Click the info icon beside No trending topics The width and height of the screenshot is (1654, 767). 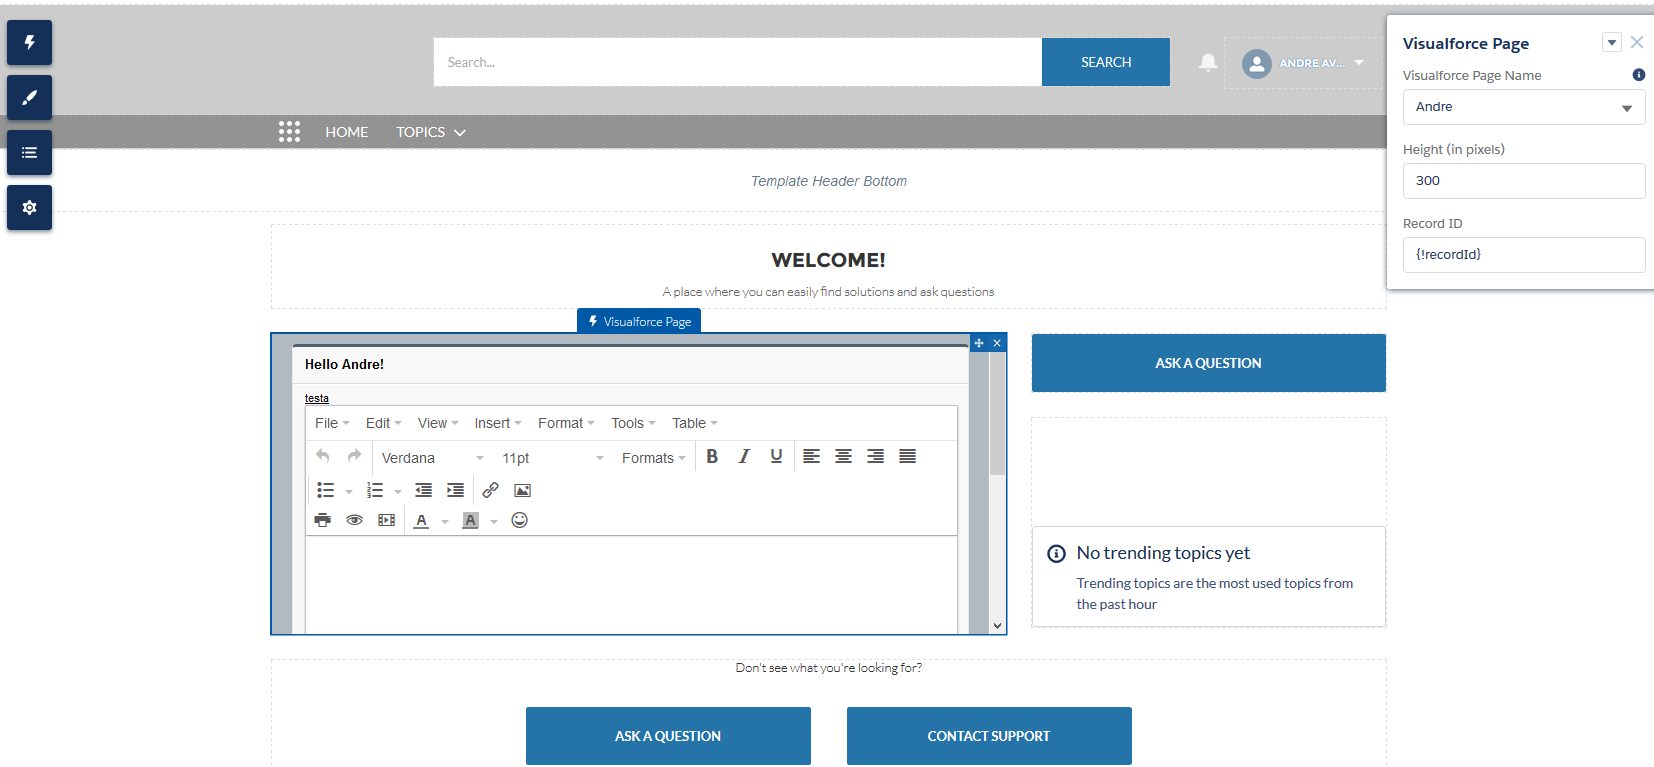point(1056,554)
